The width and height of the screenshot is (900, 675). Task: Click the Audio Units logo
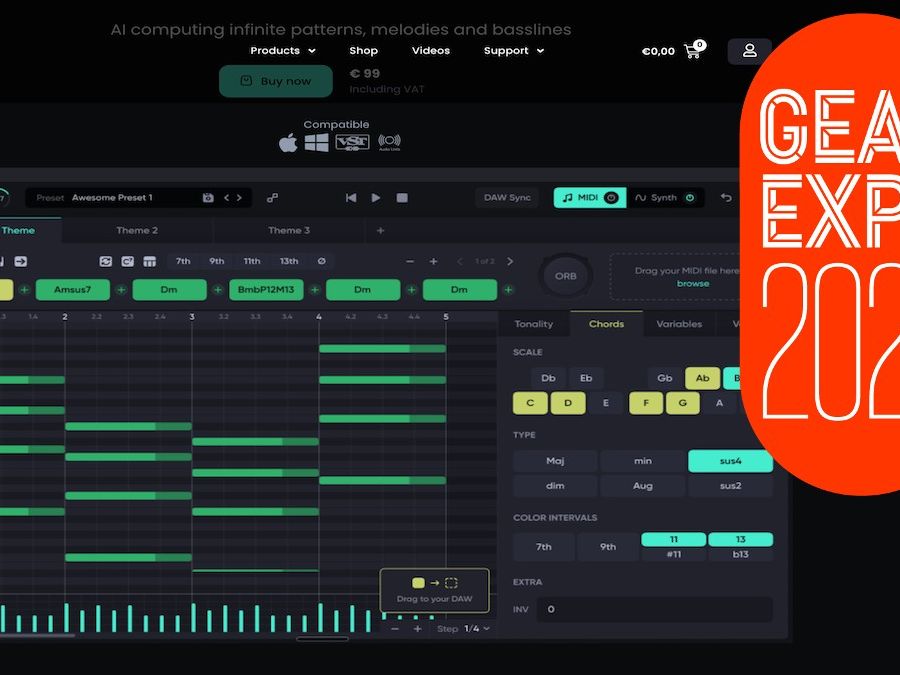click(x=390, y=142)
